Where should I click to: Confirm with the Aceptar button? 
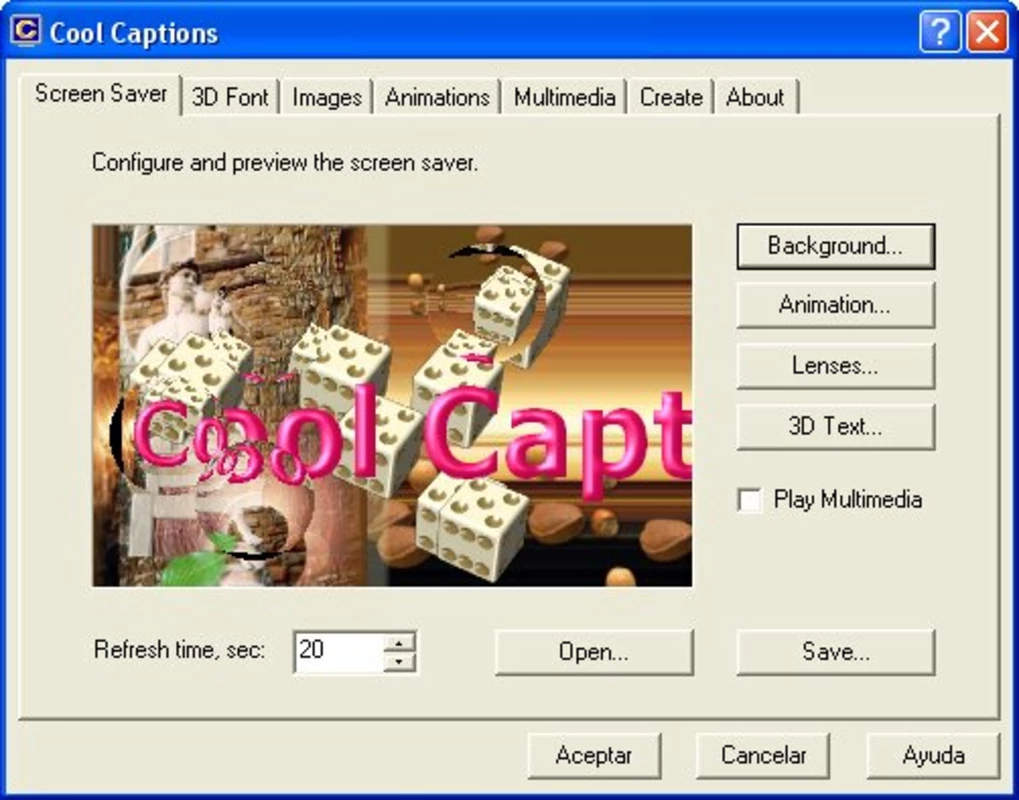pyautogui.click(x=594, y=756)
